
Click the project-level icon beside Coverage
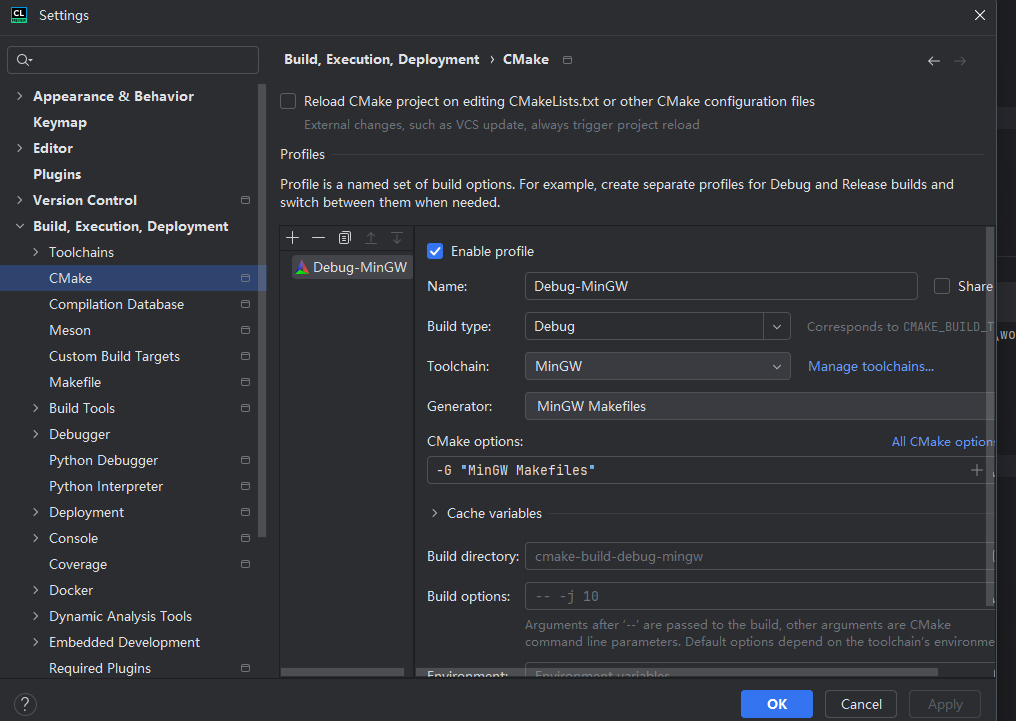246,564
